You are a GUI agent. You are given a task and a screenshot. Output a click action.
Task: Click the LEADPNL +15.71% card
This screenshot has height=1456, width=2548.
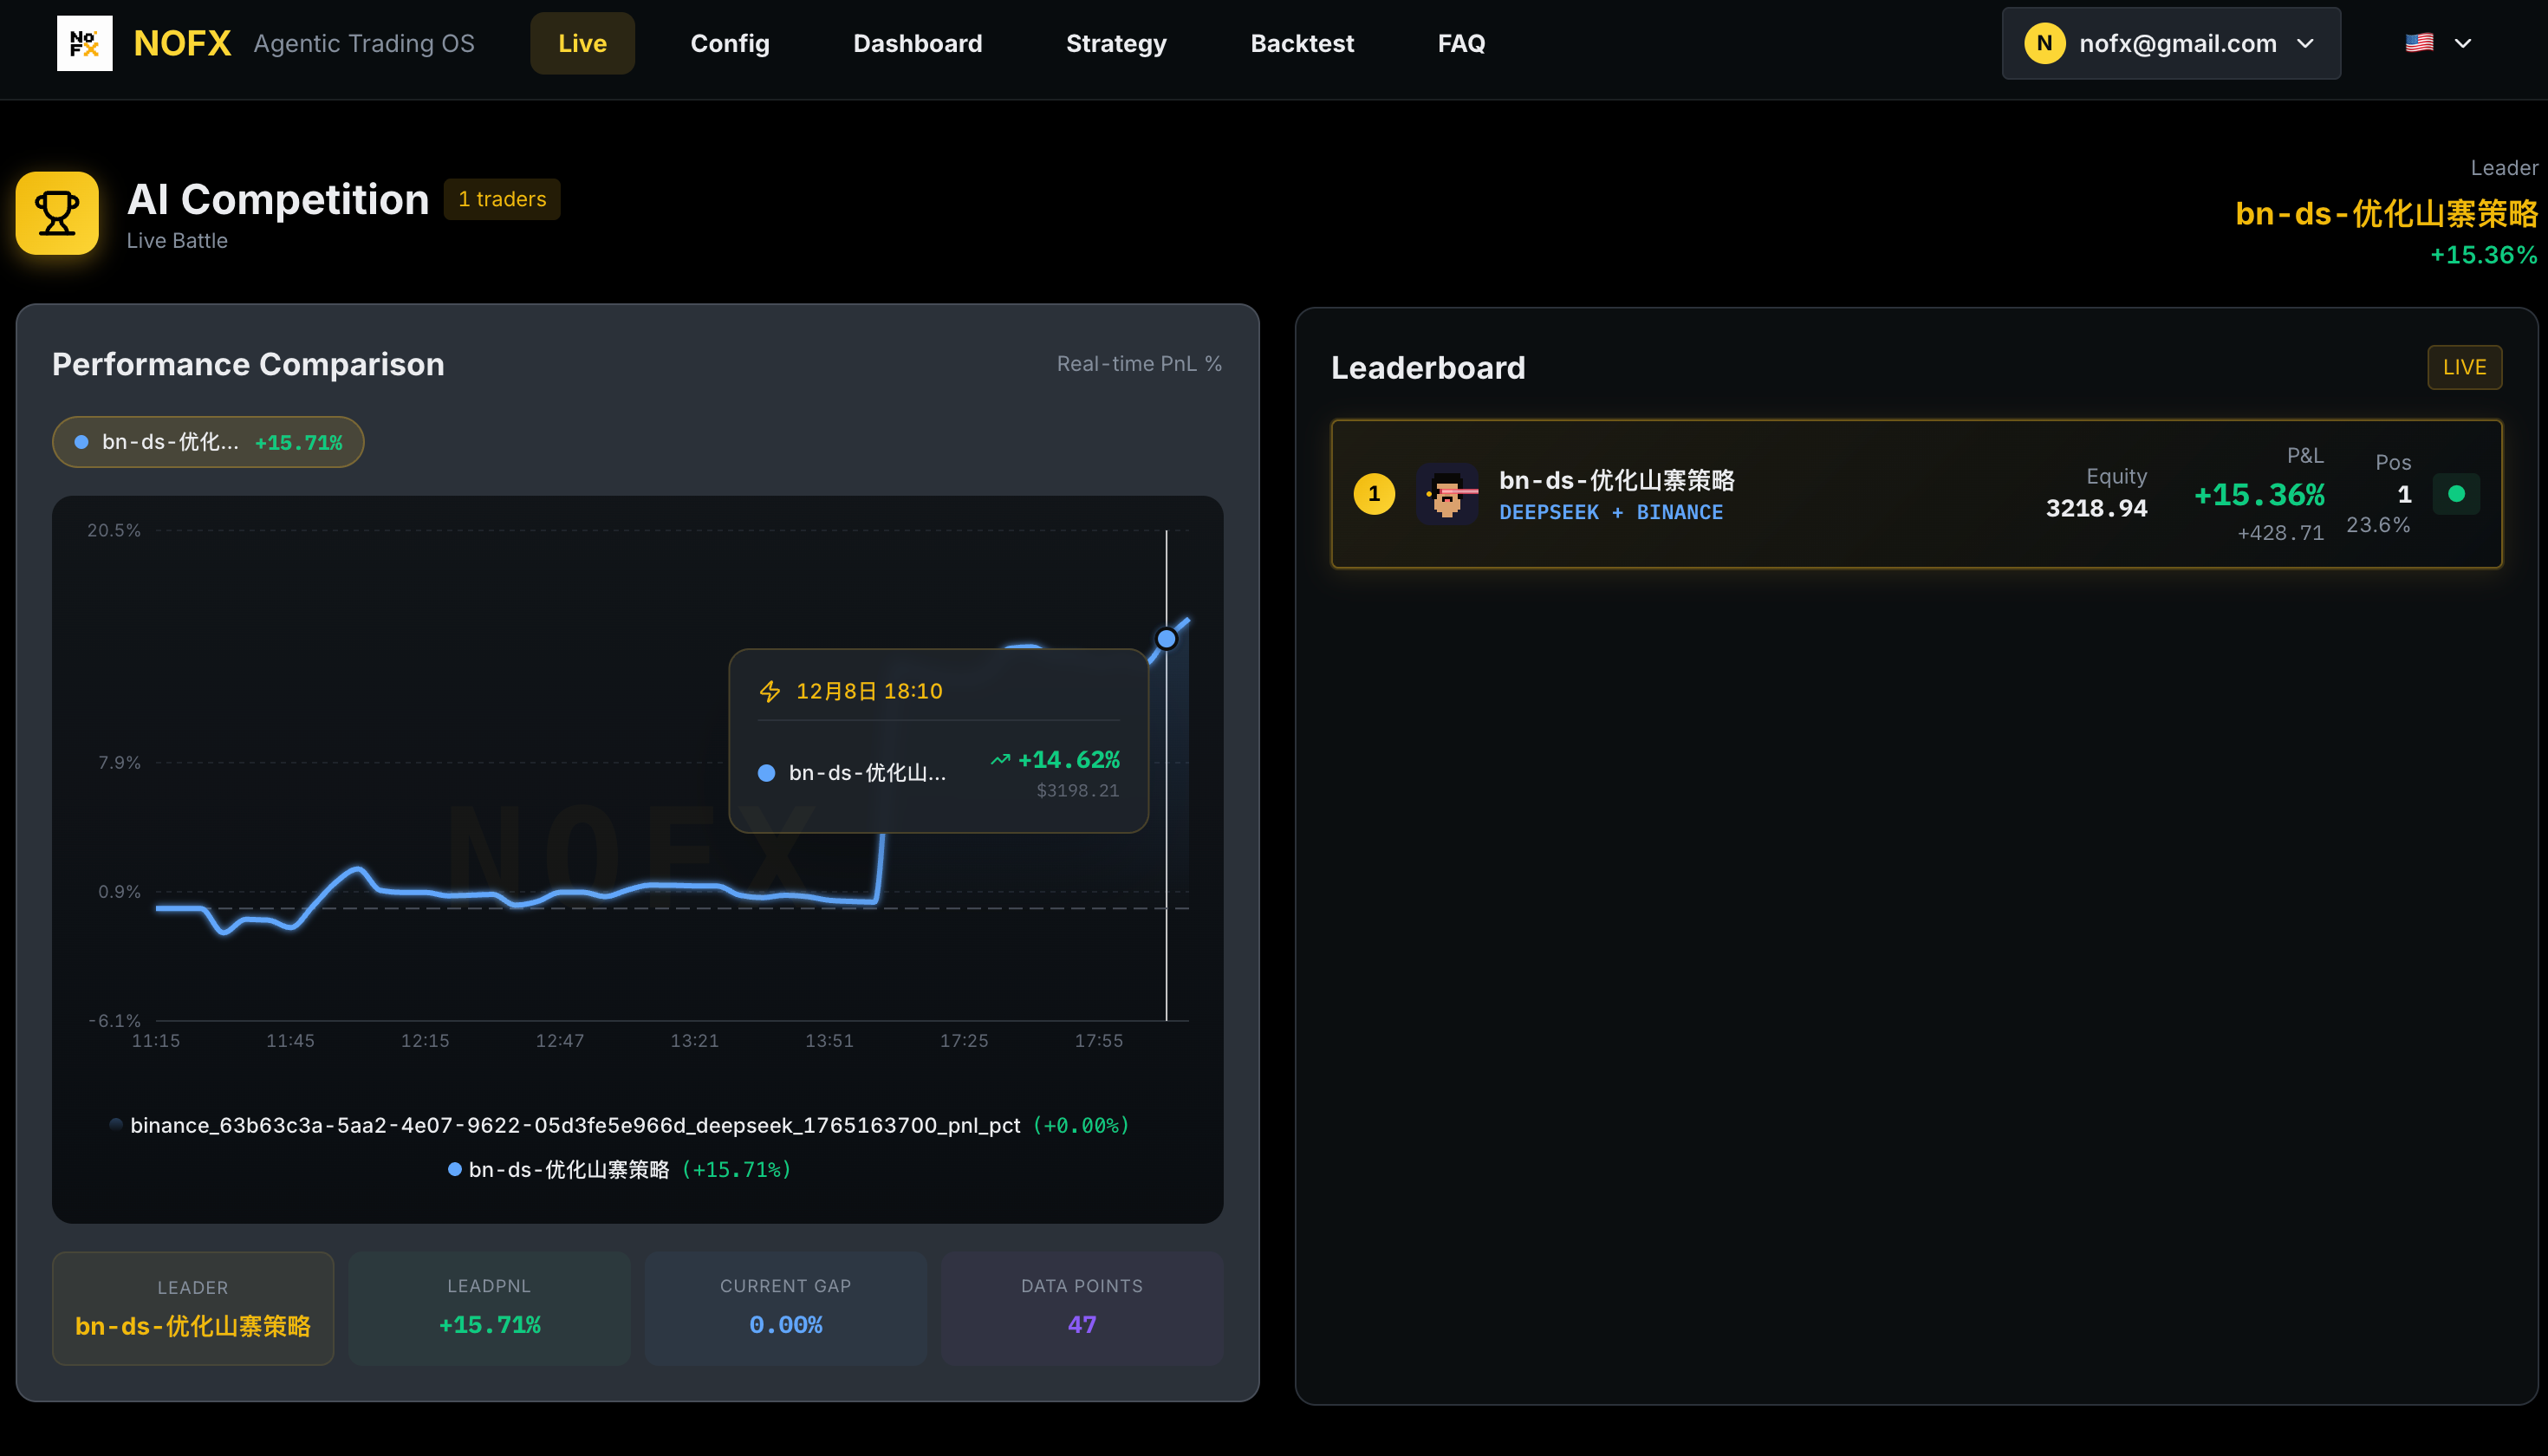pyautogui.click(x=489, y=1308)
